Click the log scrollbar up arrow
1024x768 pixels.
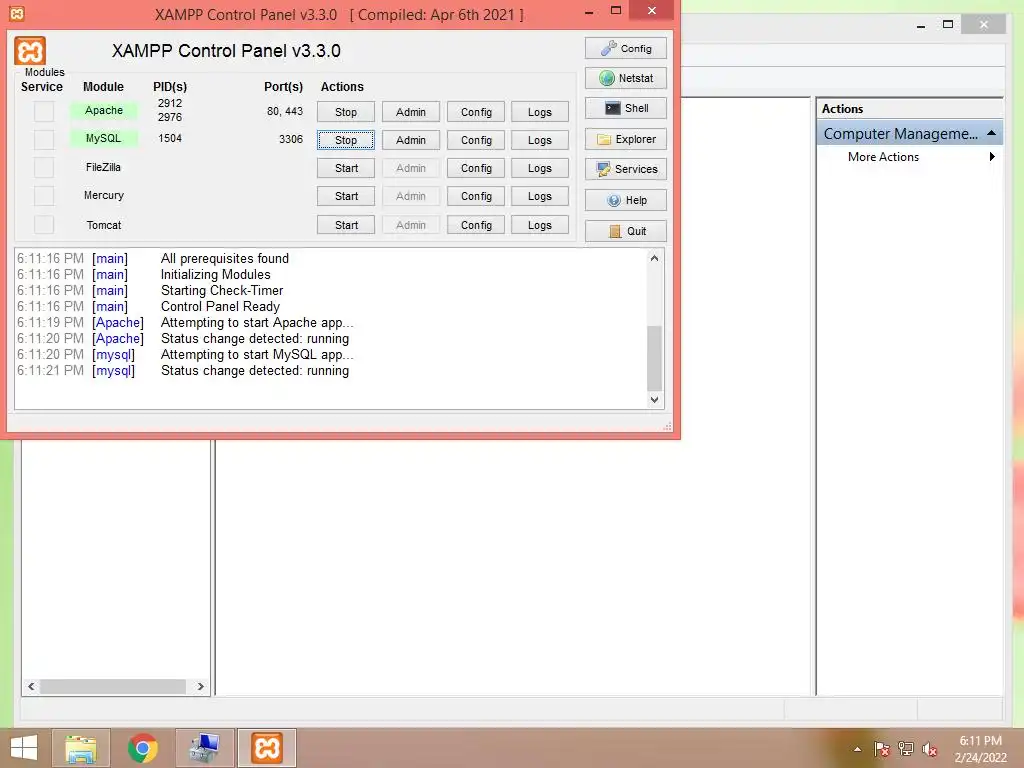pyautogui.click(x=654, y=258)
